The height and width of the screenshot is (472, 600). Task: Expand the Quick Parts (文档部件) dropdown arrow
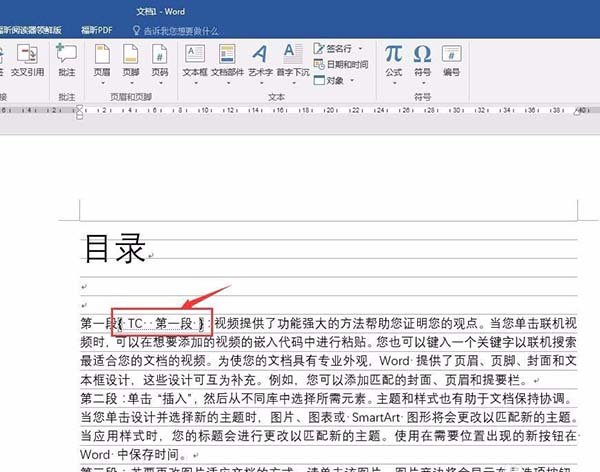[x=228, y=83]
